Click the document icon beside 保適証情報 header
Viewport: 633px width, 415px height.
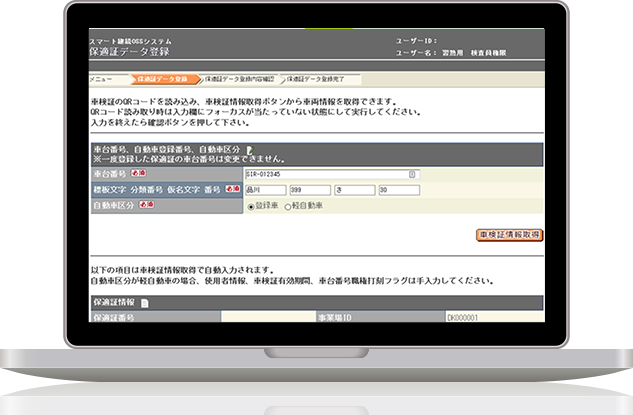pos(145,303)
